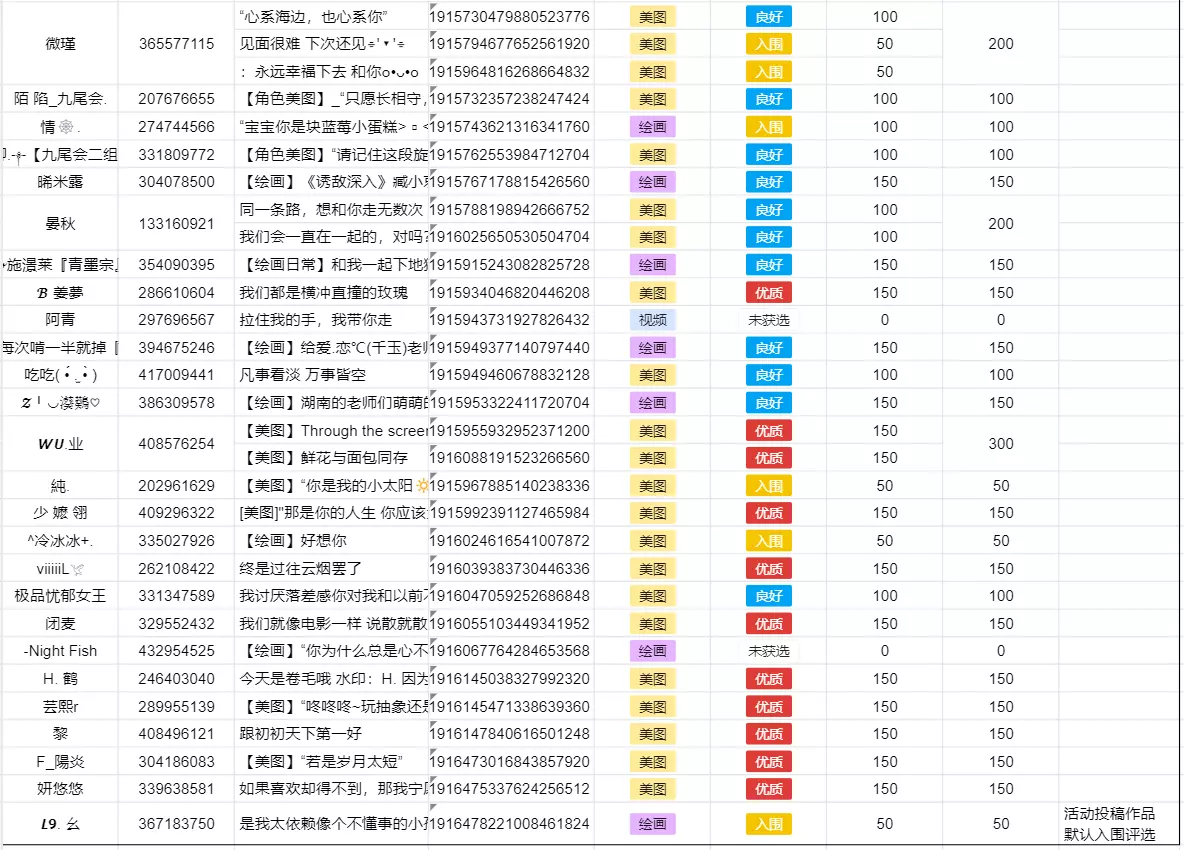Open the 入围 status tag in 情's row
The width and height of the screenshot is (1184, 850).
point(768,127)
